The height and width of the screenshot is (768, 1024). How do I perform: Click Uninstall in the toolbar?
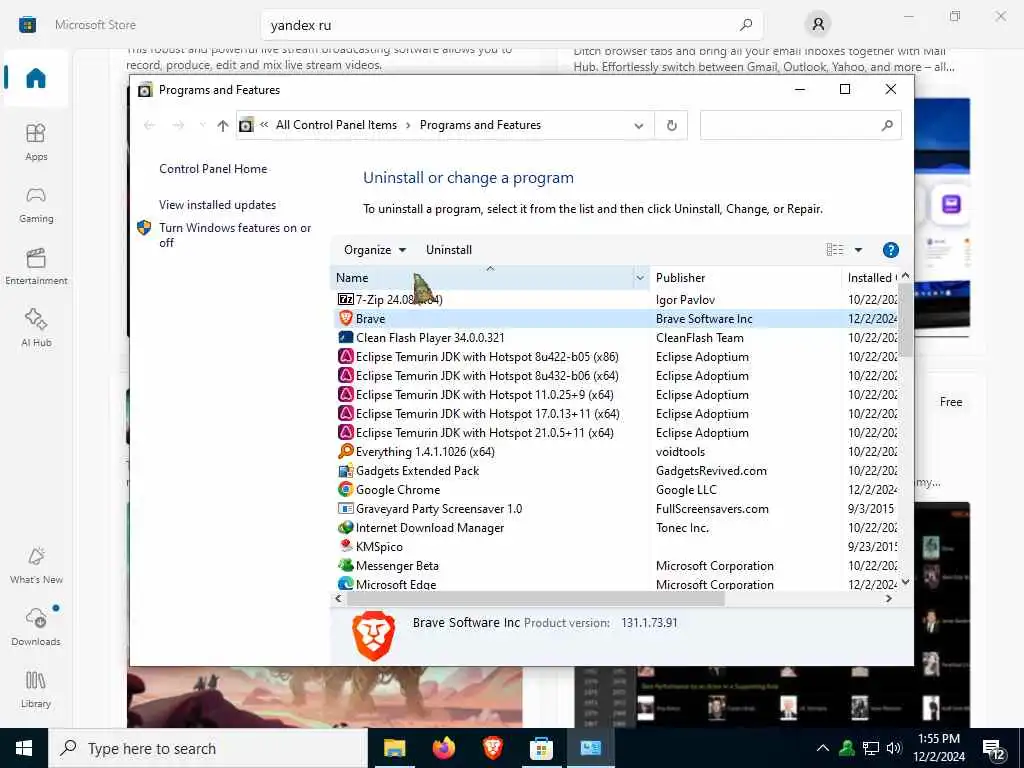tap(449, 250)
